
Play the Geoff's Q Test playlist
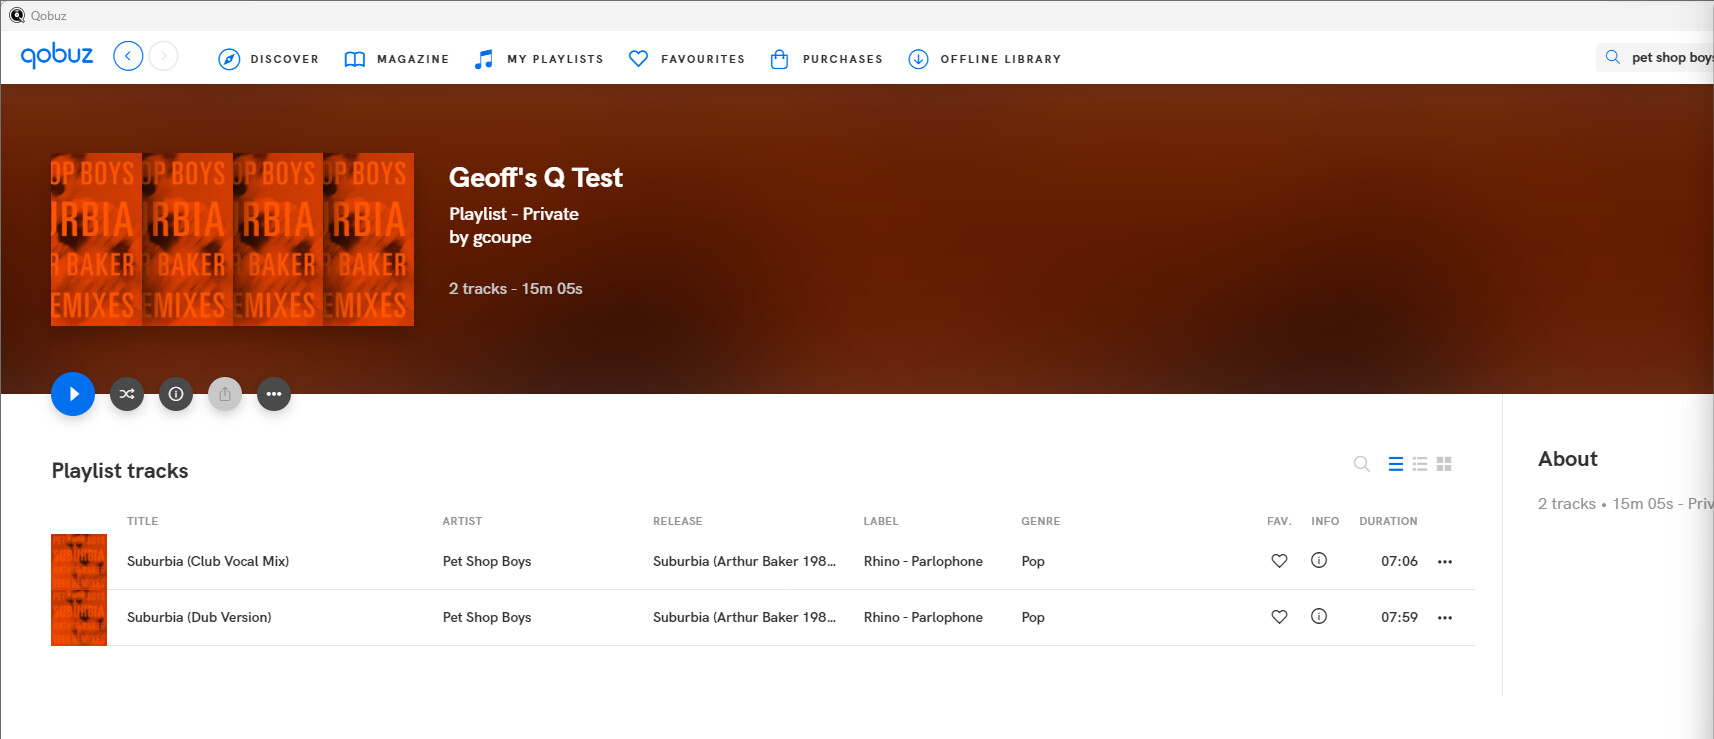click(73, 394)
